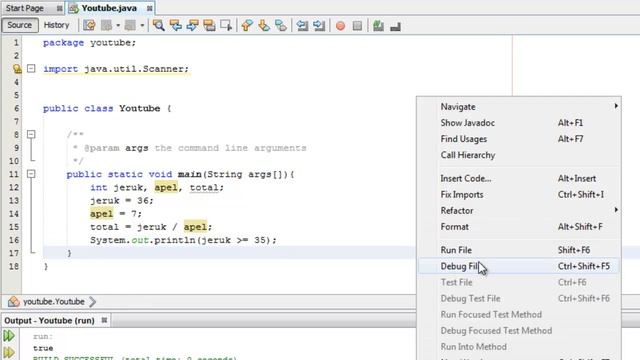Choose Fix Imports from context menu
This screenshot has height=360, width=640.
tap(519, 195)
